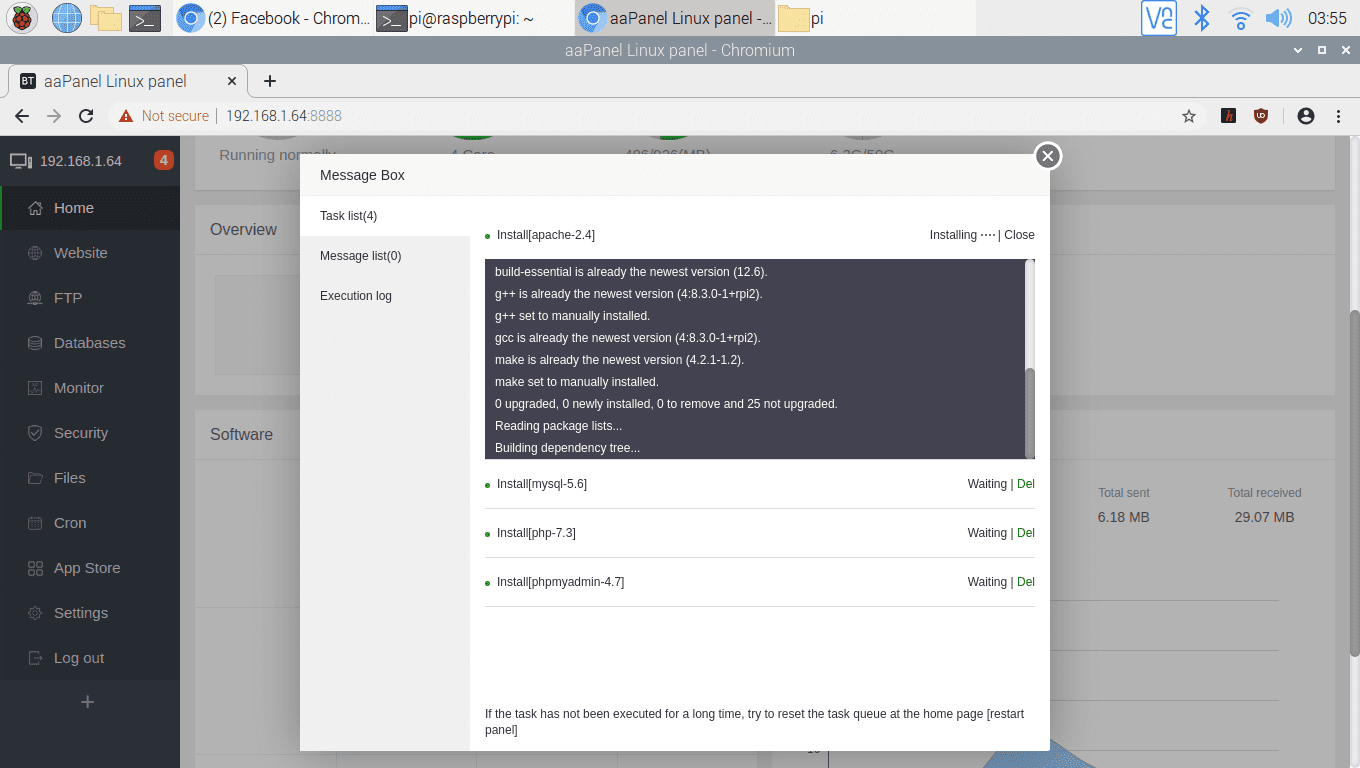Open the Bluetooth tray icon
1360x768 pixels.
[1203, 18]
